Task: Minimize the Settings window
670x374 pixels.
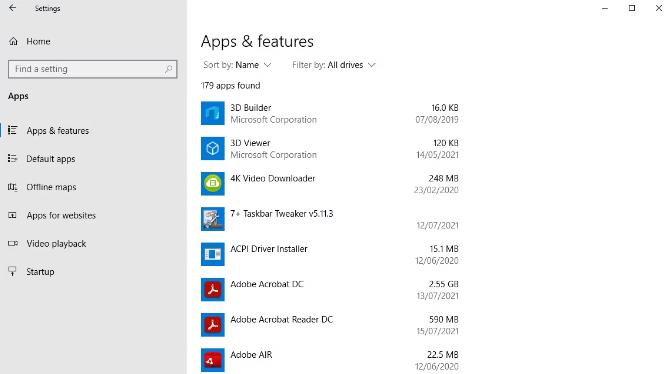Action: 605,8
